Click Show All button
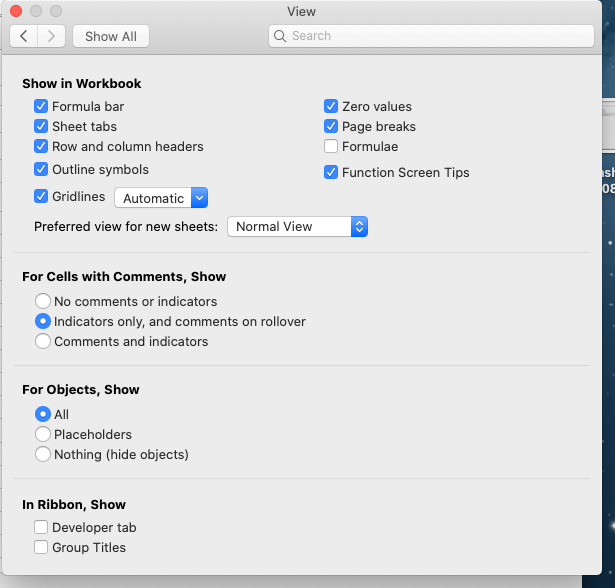The height and width of the screenshot is (588, 615). (111, 36)
